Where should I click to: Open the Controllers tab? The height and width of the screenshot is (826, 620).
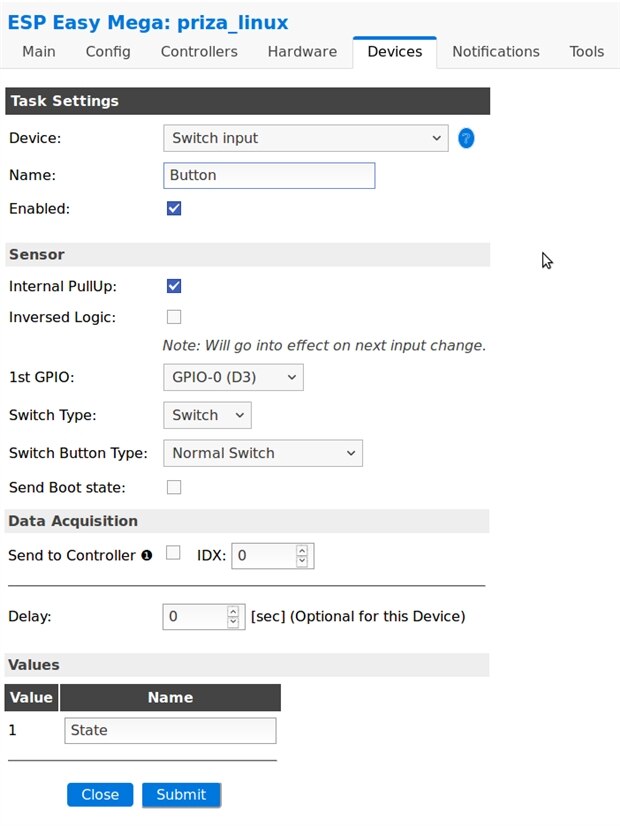click(x=199, y=52)
